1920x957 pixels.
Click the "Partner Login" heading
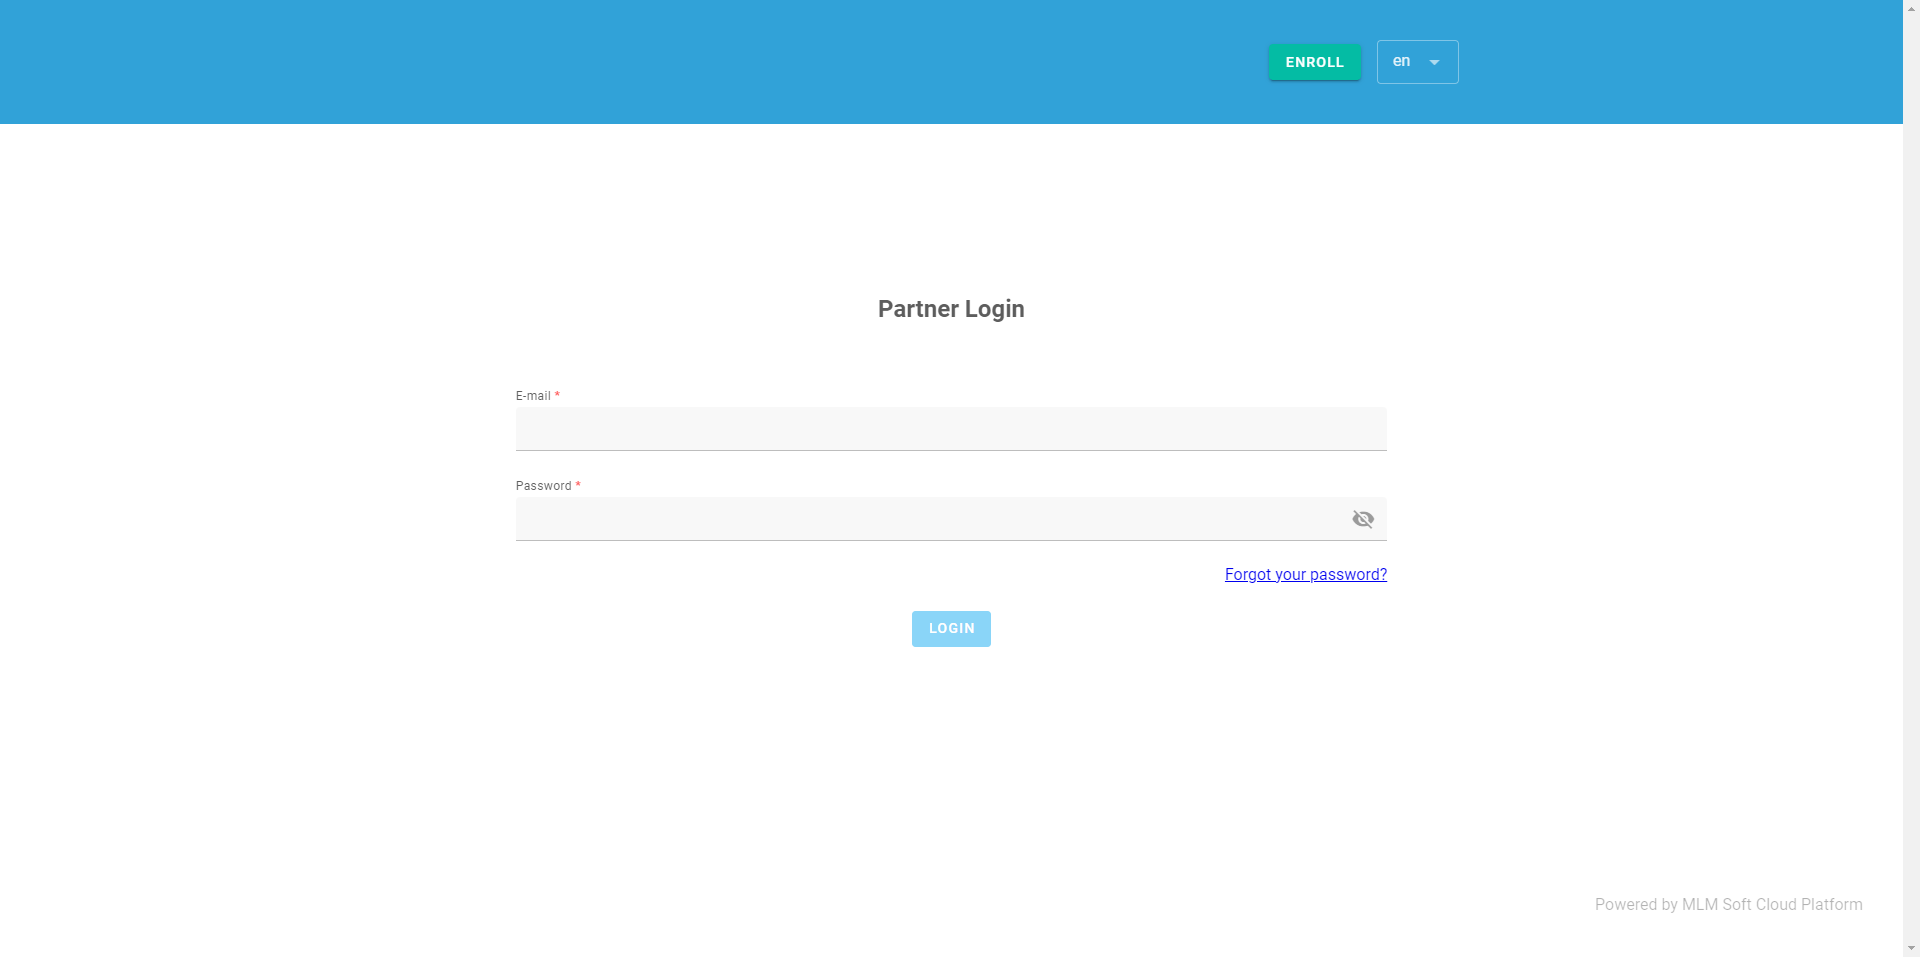click(x=950, y=309)
